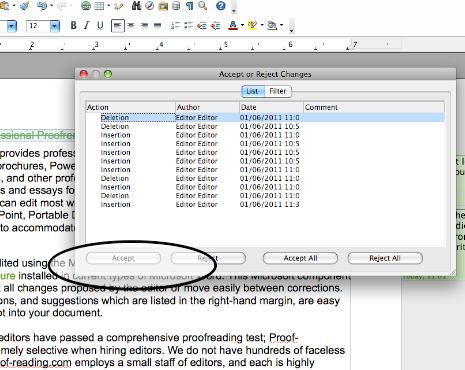This screenshot has width=465, height=370.
Task: Click the Decrease Indent icon
Action: 202,25
